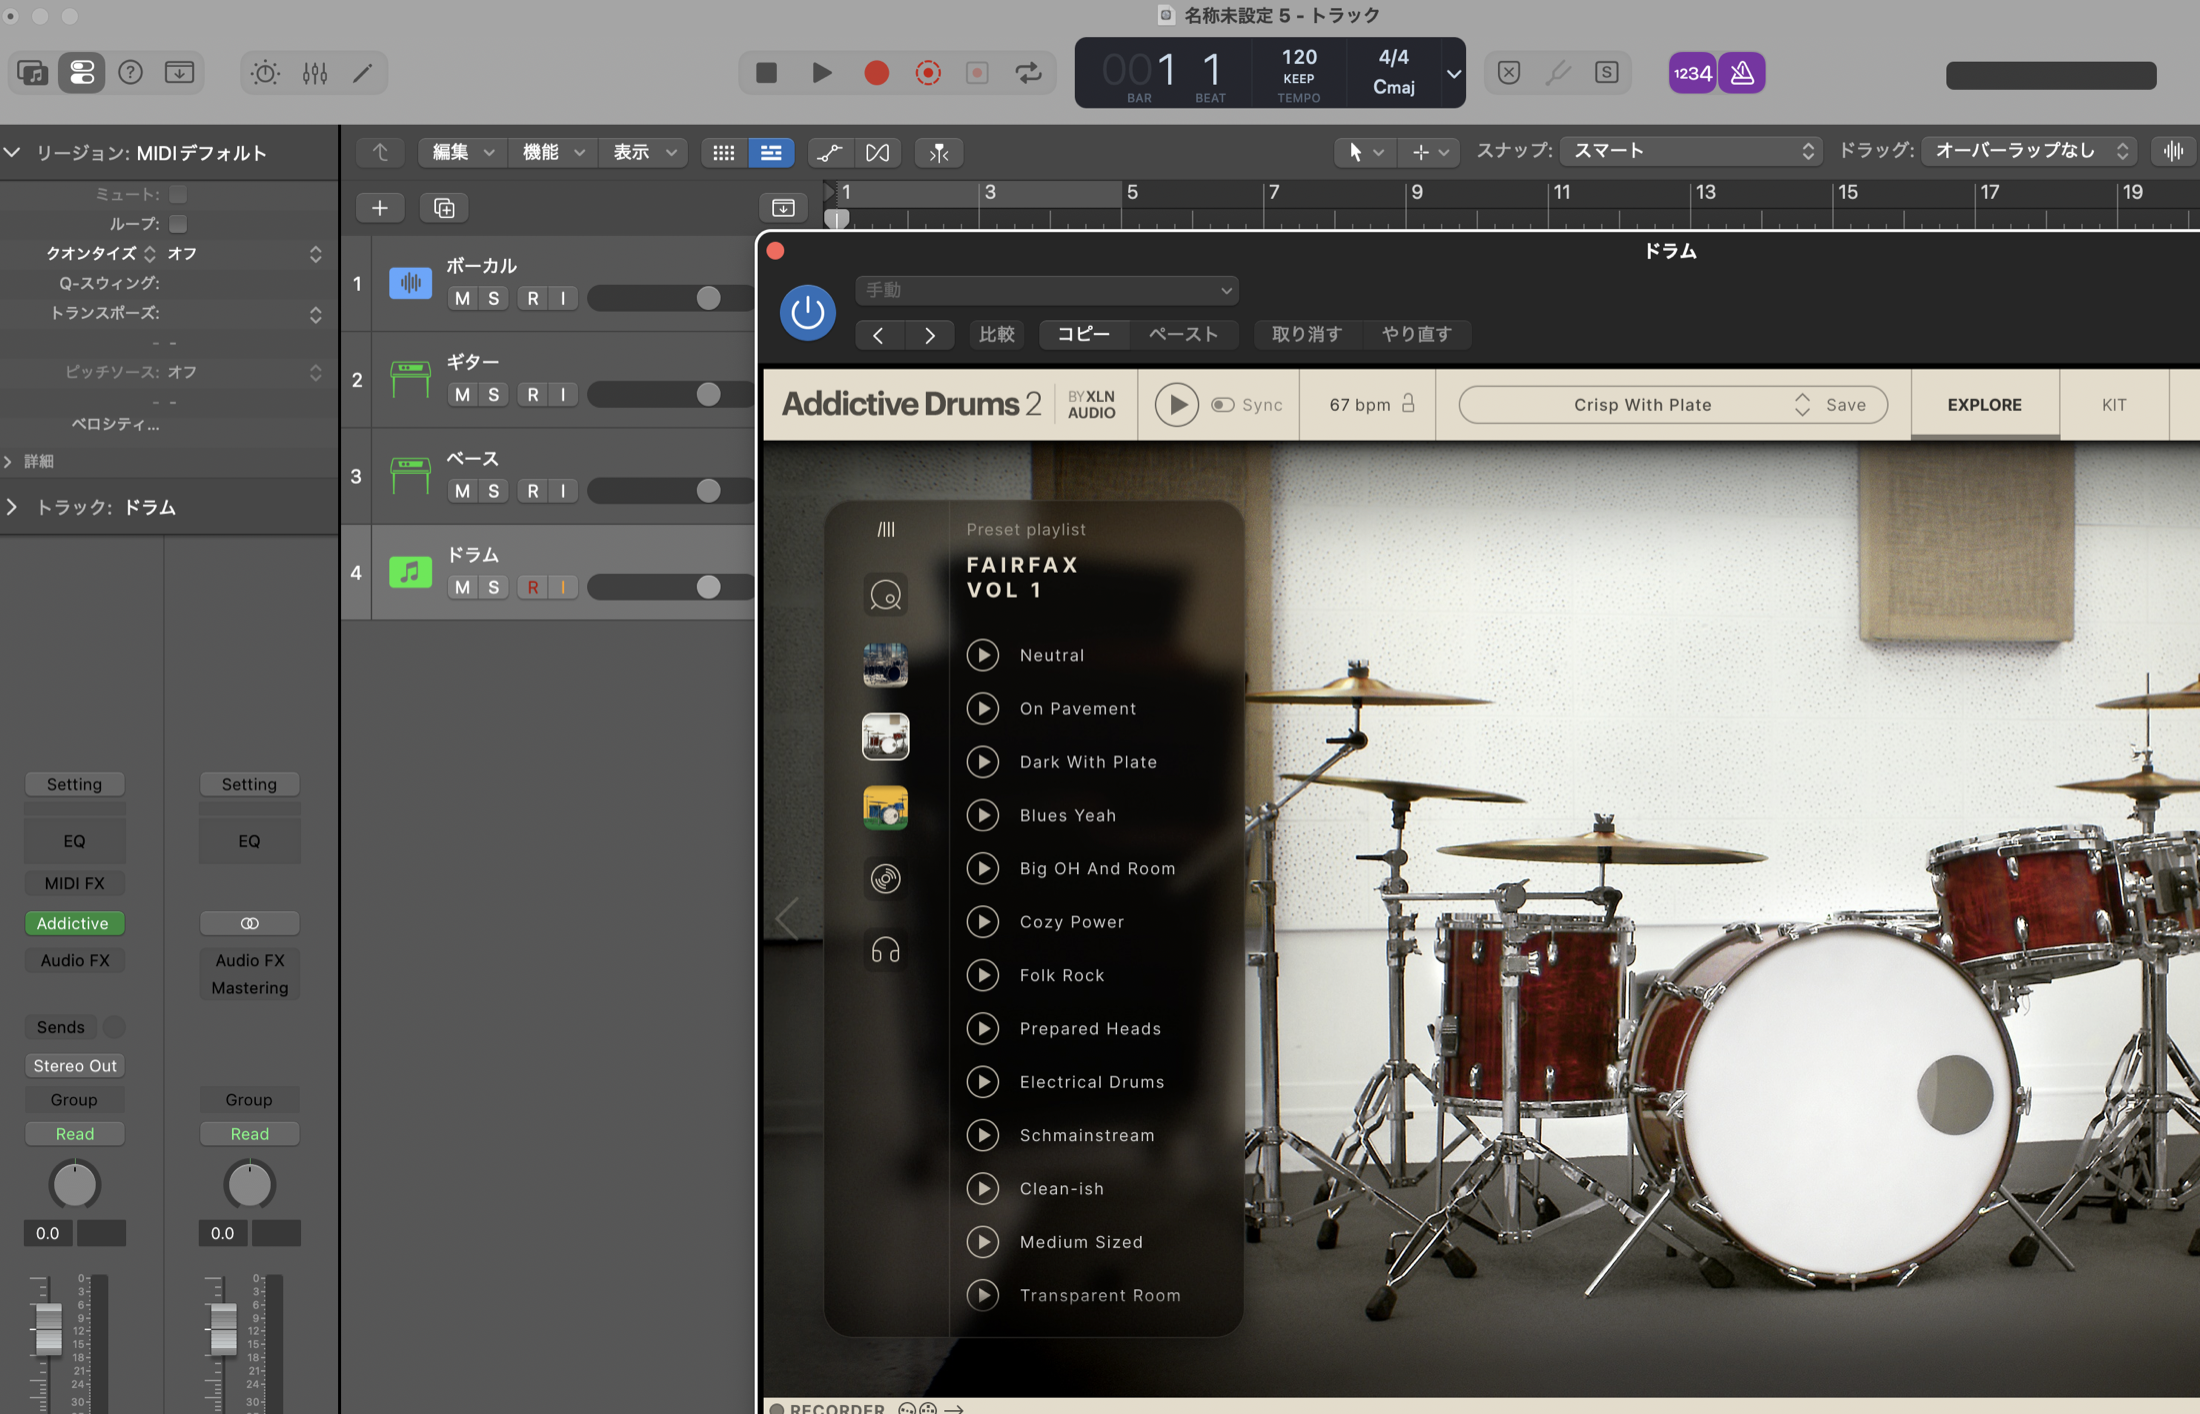Click the Solo S button in control bar
The width and height of the screenshot is (2200, 1414).
click(x=1606, y=73)
